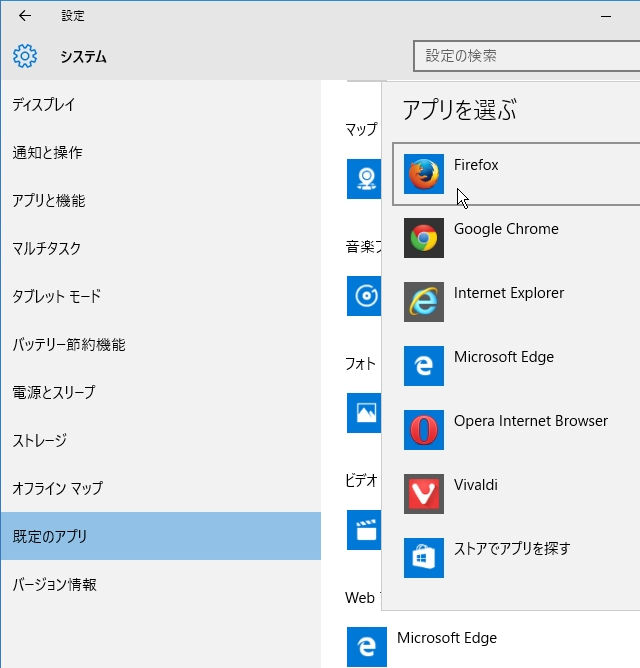
Task: Click the maps default app icon
Action: pyautogui.click(x=364, y=179)
